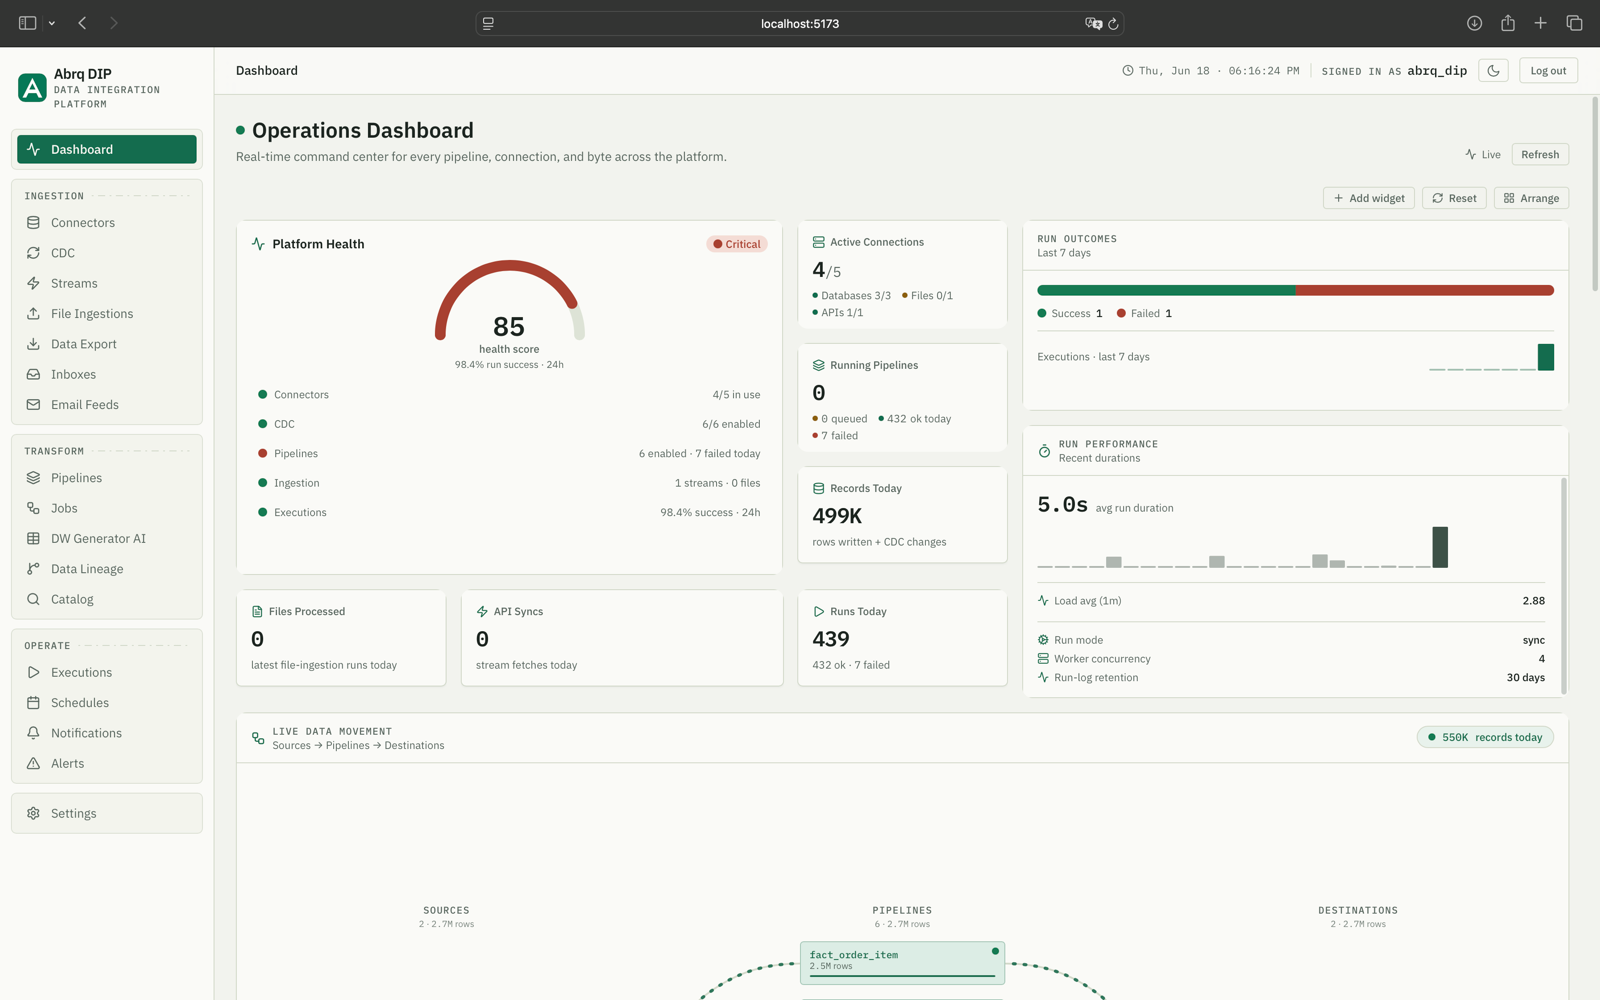Click the Email Feeds envelope icon
This screenshot has width=1600, height=1000.
pos(33,405)
